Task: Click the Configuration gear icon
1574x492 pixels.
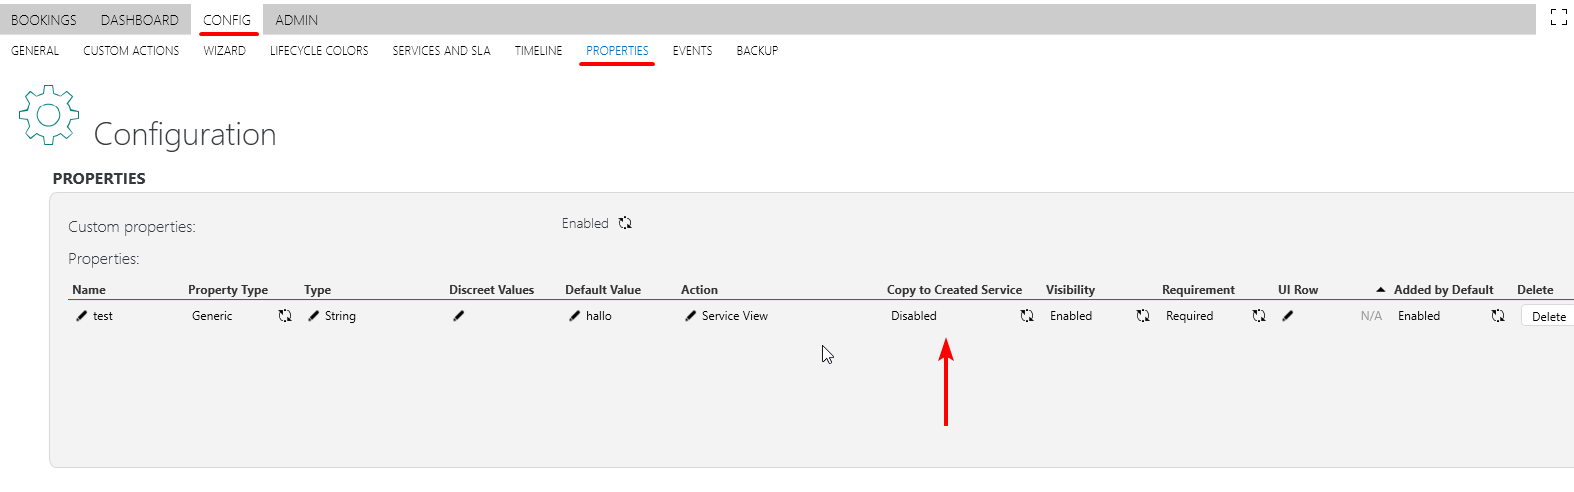Action: [x=49, y=115]
